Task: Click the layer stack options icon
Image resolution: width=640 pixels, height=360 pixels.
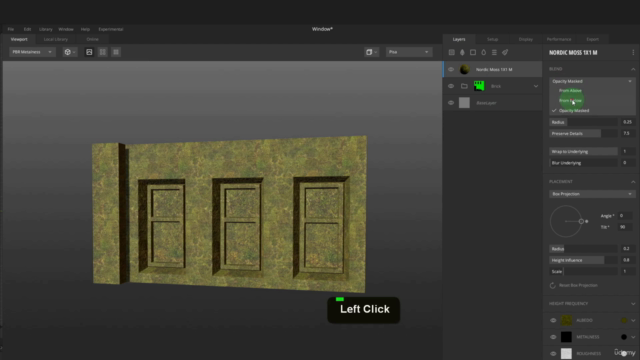Action: tap(494, 52)
